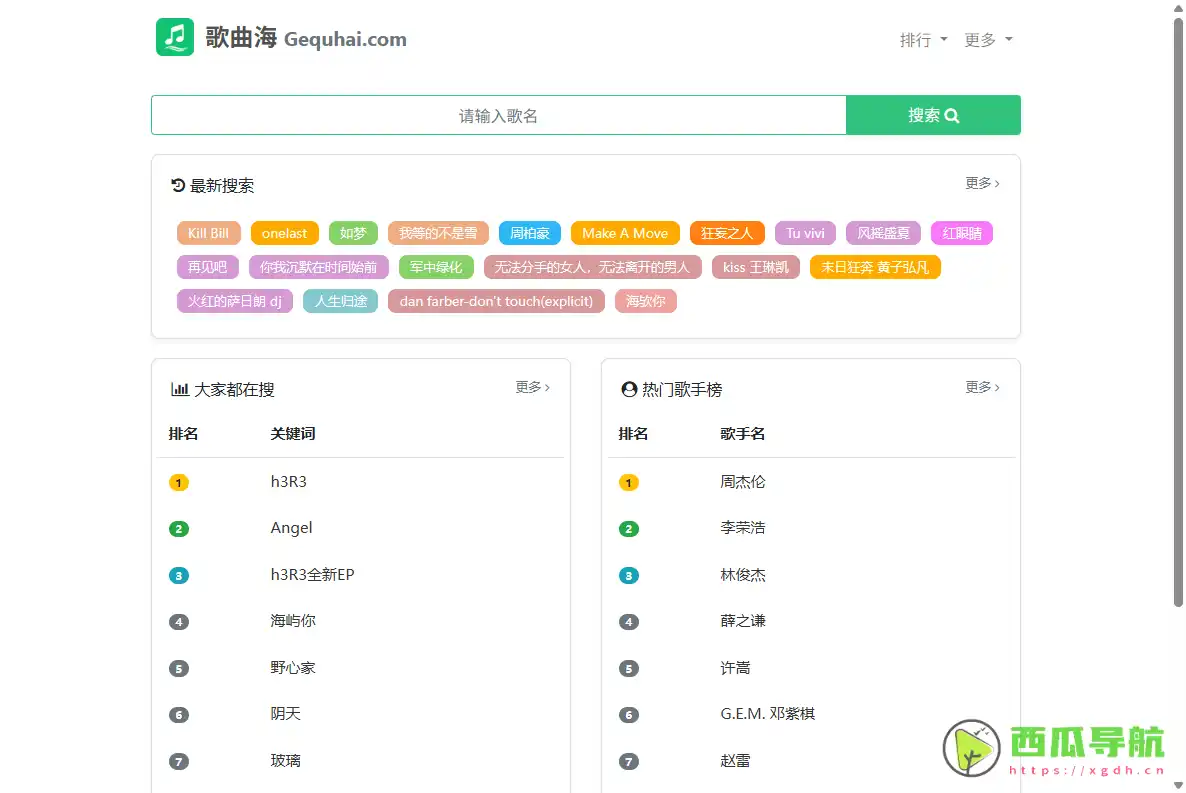The height and width of the screenshot is (793, 1186).
Task: Click the 歌曲海 Gequhai.com site title
Action: tap(306, 38)
